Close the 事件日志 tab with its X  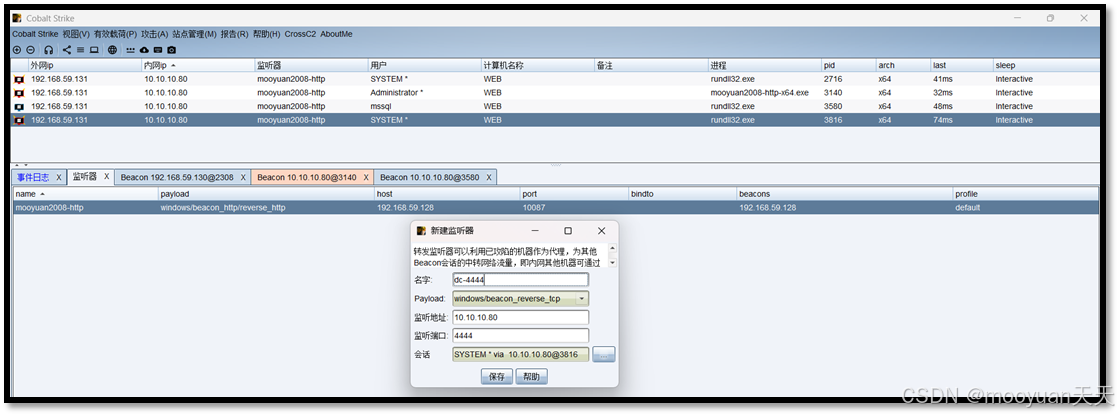tap(59, 177)
